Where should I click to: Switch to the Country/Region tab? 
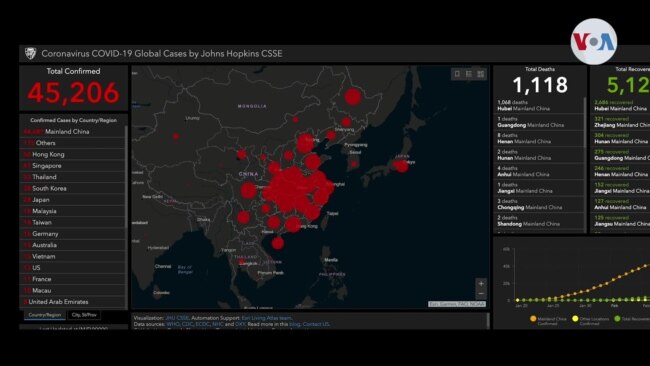[45, 315]
